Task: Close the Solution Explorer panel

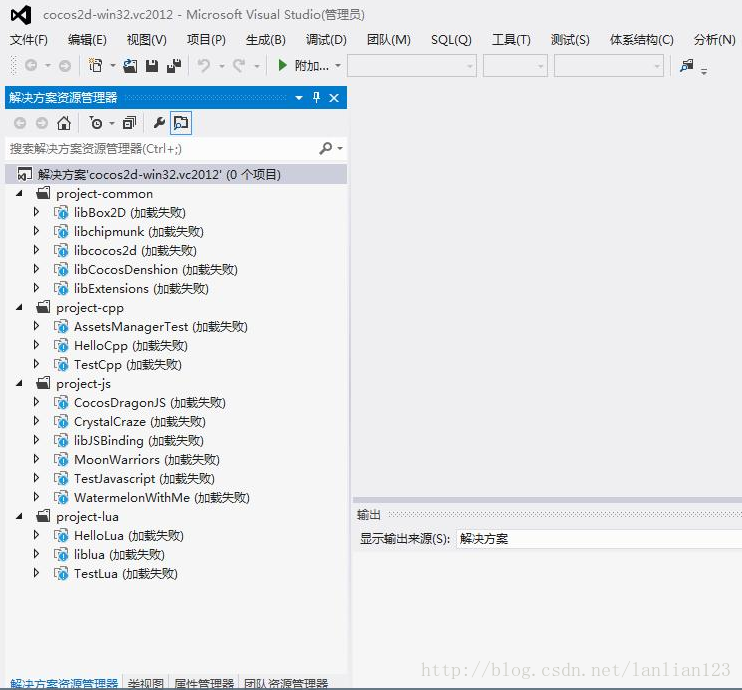Action: (x=334, y=98)
